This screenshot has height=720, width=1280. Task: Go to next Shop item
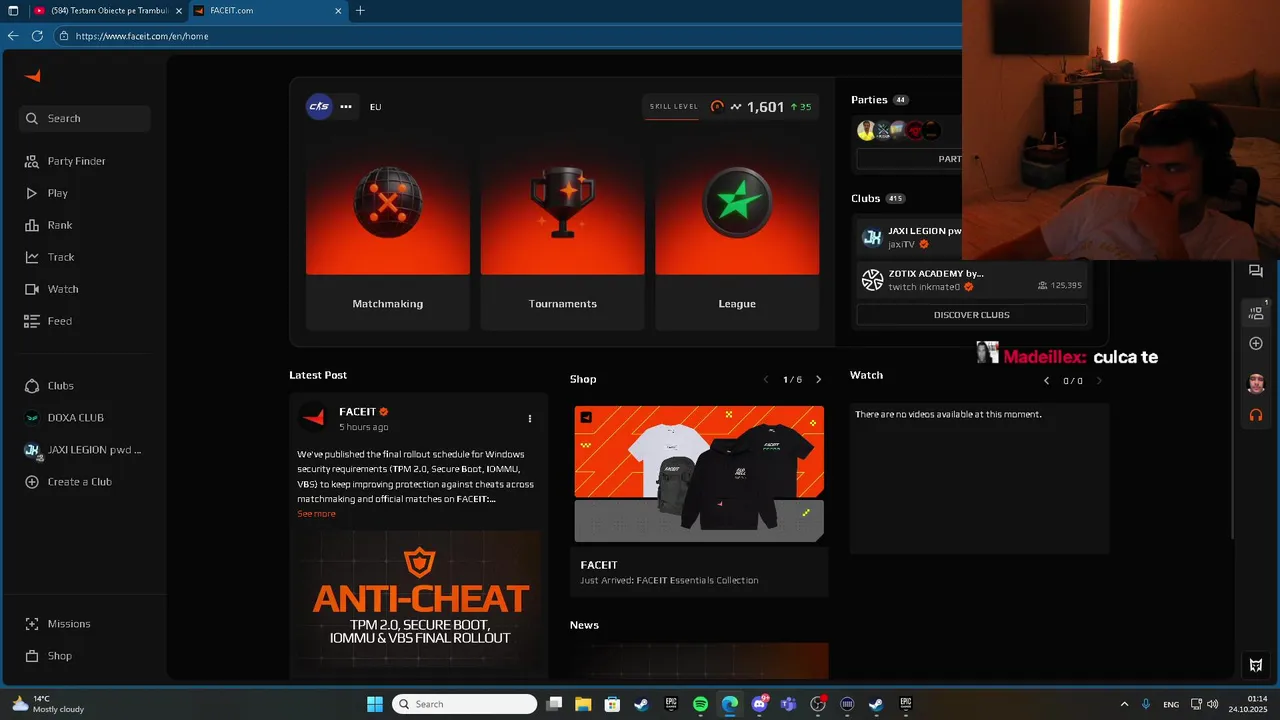coord(818,380)
